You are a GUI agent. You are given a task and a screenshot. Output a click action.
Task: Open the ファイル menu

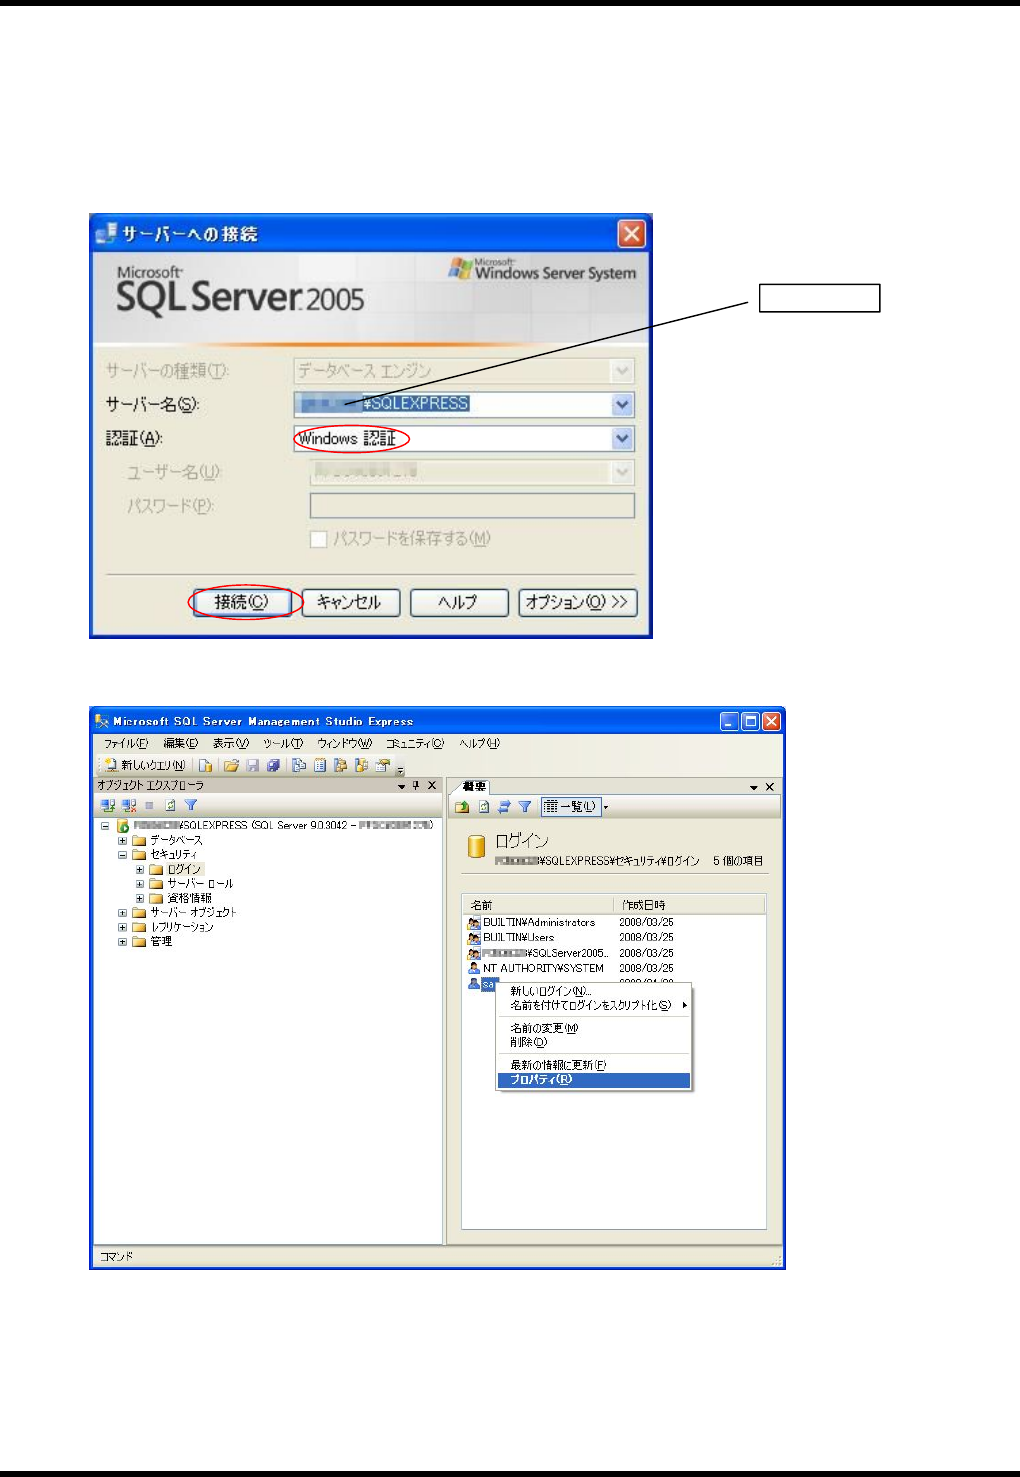coord(125,743)
